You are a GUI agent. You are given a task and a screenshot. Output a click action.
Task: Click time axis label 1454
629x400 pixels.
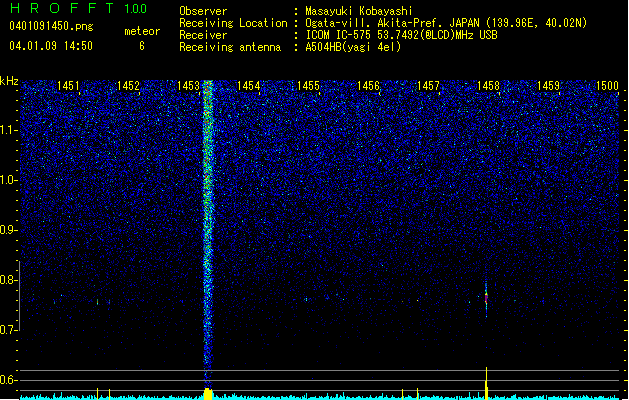[248, 85]
